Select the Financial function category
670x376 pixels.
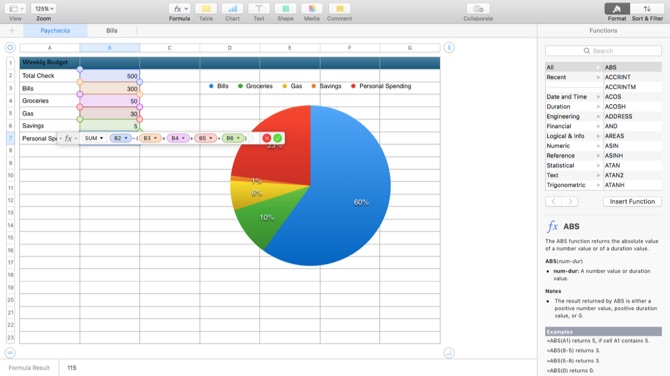click(574, 126)
